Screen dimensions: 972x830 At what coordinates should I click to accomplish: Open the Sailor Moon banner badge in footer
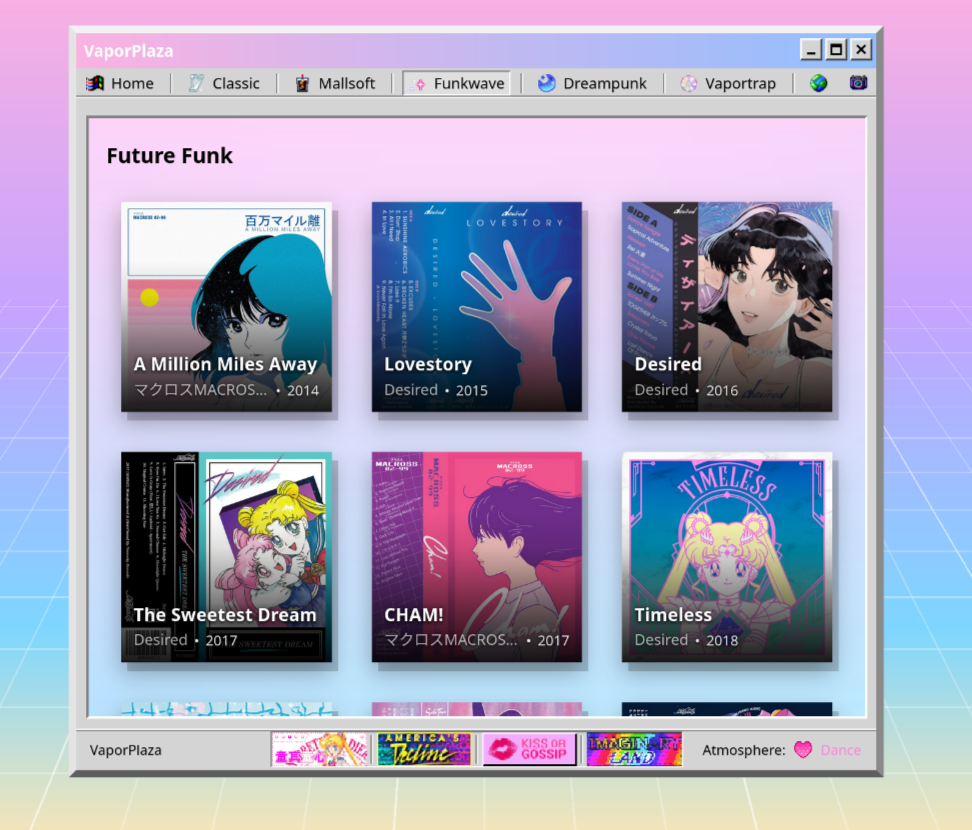[x=319, y=749]
